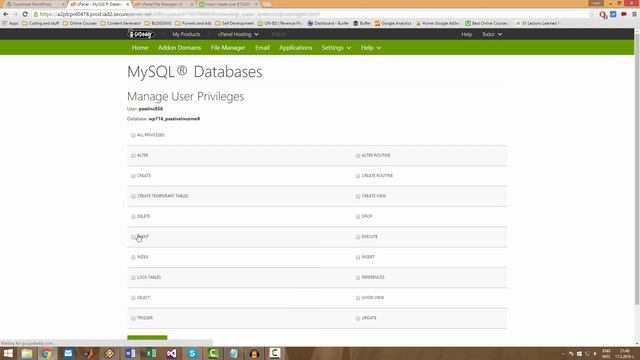This screenshot has height=360, width=640.
Task: Open Visual Studio from taskbar
Action: (171, 353)
